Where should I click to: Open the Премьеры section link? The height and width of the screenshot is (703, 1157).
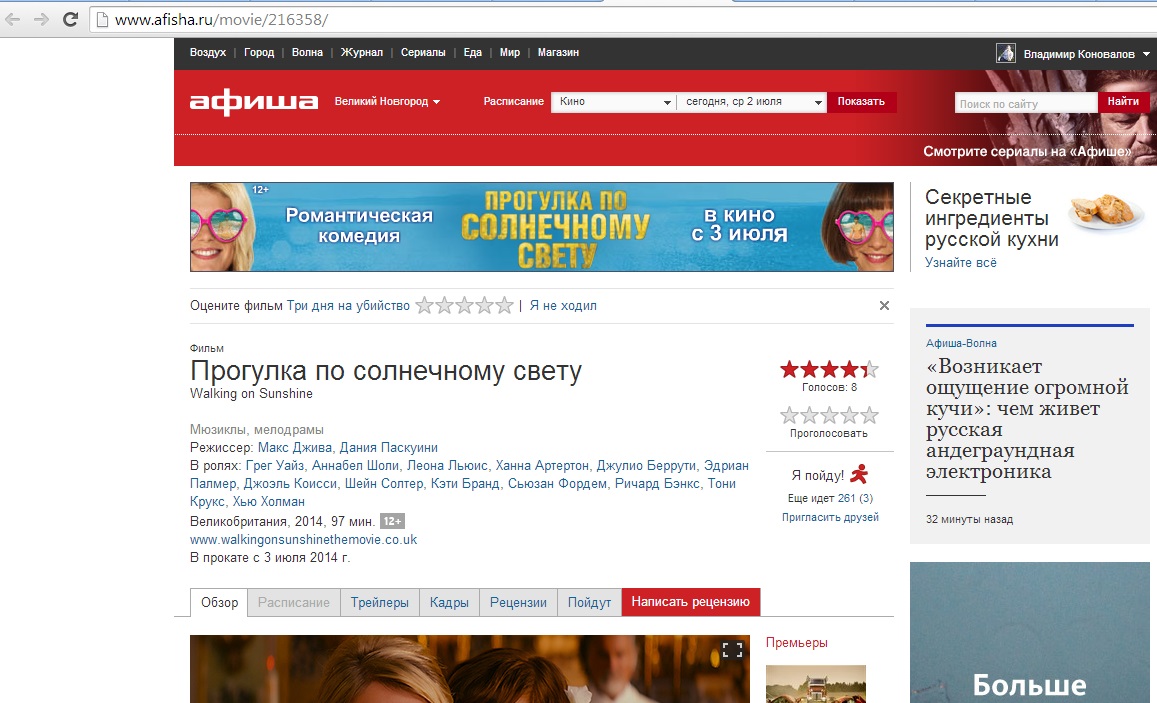tap(797, 643)
